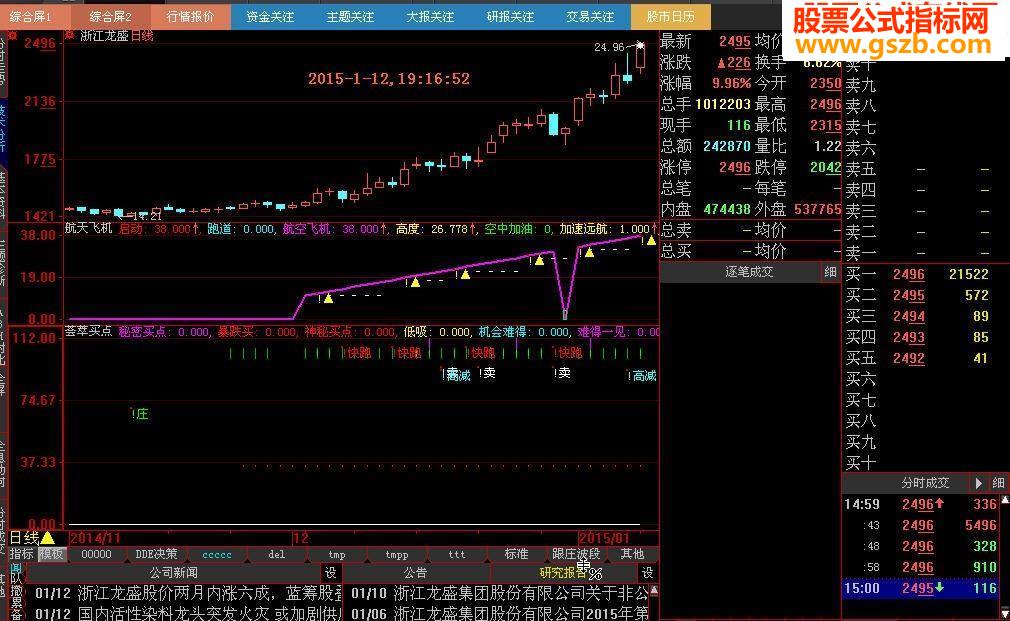Viewport: 1010px width, 621px height.
Task: Click play arrow beside 分时成交
Action: click(978, 482)
